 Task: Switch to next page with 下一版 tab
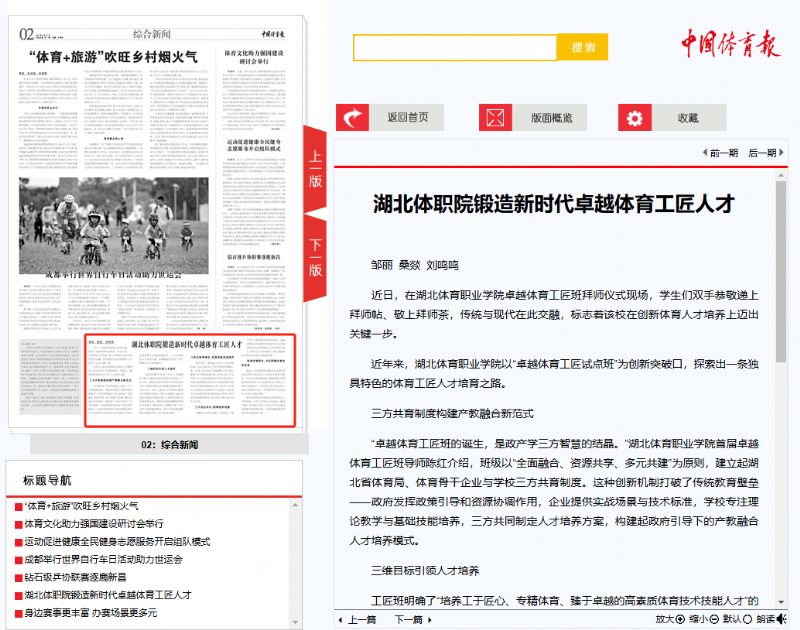315,258
